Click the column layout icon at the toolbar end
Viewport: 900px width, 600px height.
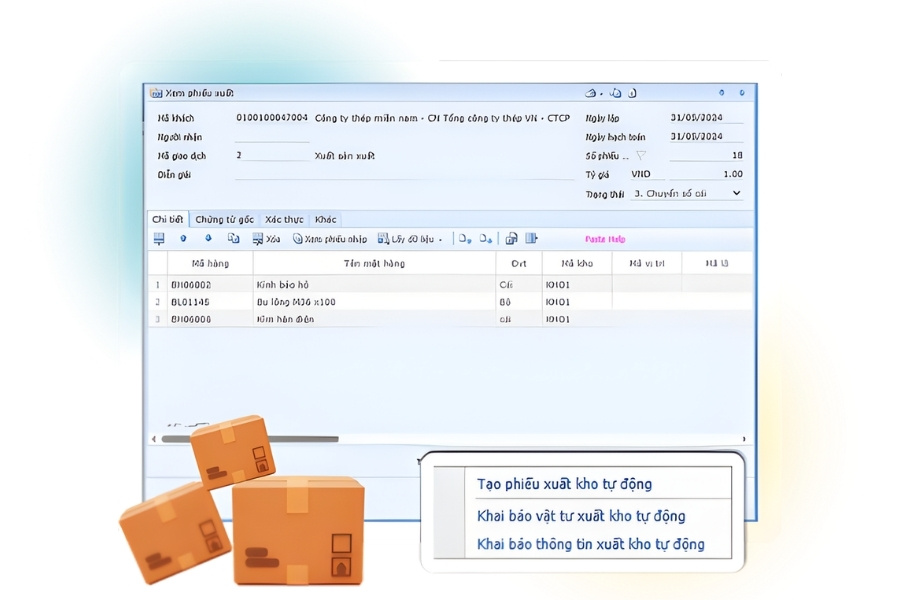[532, 238]
